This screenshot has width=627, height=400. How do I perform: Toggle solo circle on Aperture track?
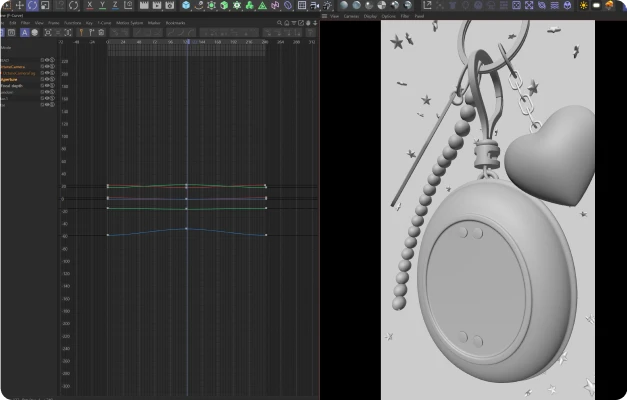52,79
